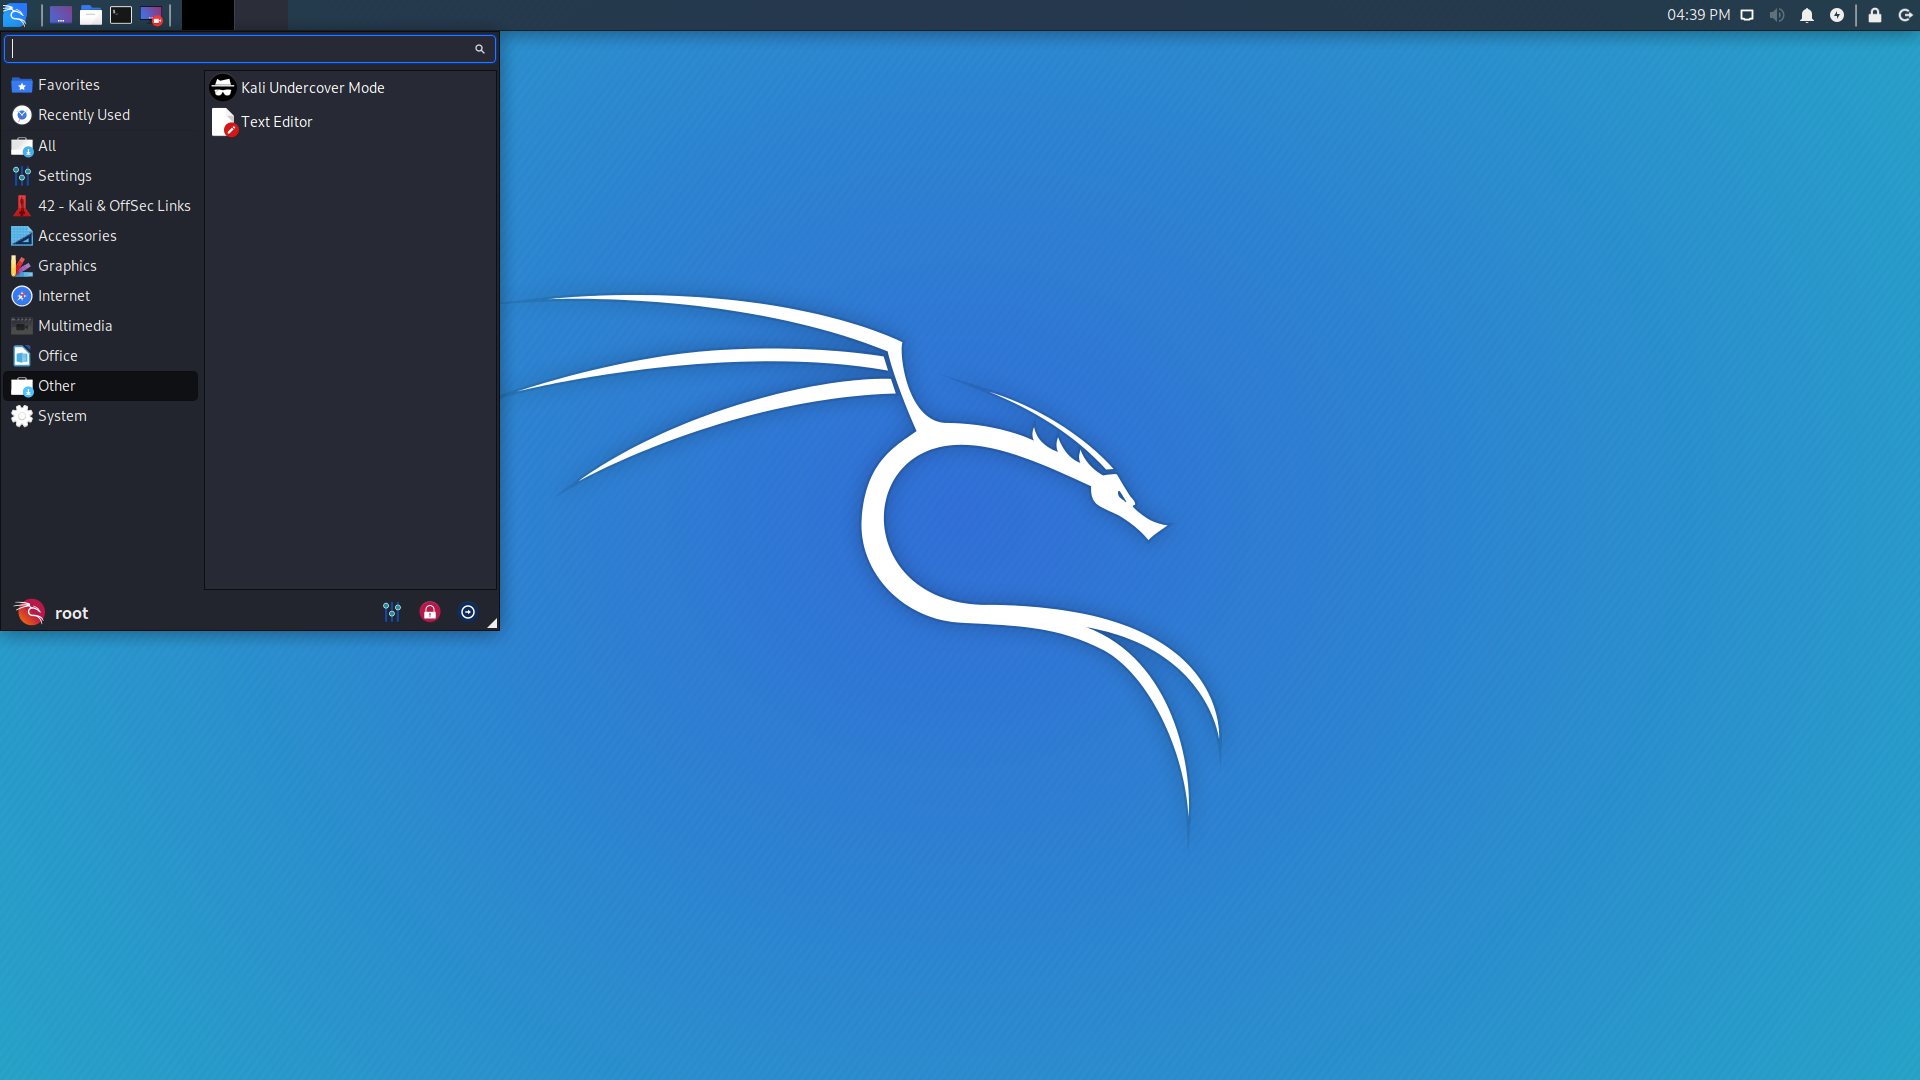Screen dimensions: 1920x1080
Task: Show the All applications category
Action: [x=101, y=146]
